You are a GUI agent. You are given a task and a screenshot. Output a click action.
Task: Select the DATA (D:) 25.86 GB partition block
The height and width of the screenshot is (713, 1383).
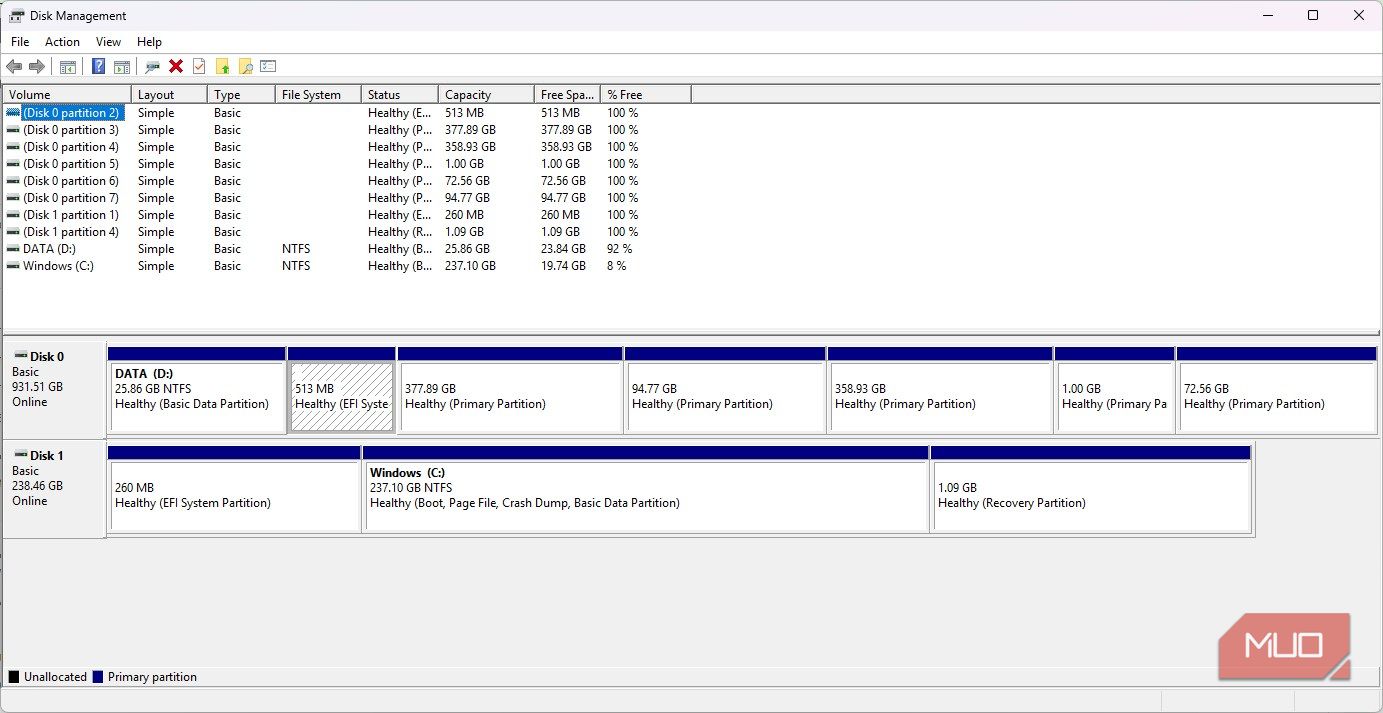pos(196,390)
